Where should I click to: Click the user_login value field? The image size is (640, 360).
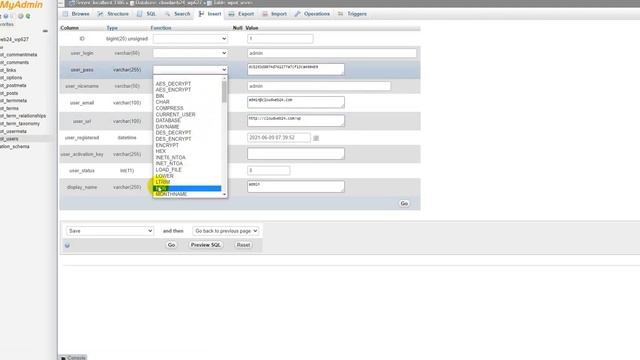(332, 53)
